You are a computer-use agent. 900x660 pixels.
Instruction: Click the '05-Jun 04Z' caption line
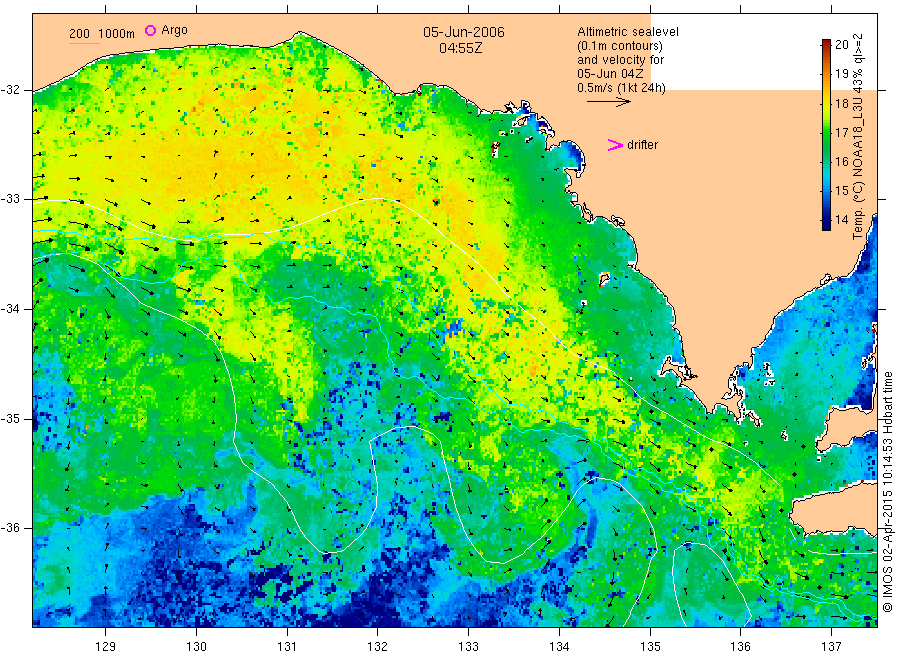coord(610,73)
